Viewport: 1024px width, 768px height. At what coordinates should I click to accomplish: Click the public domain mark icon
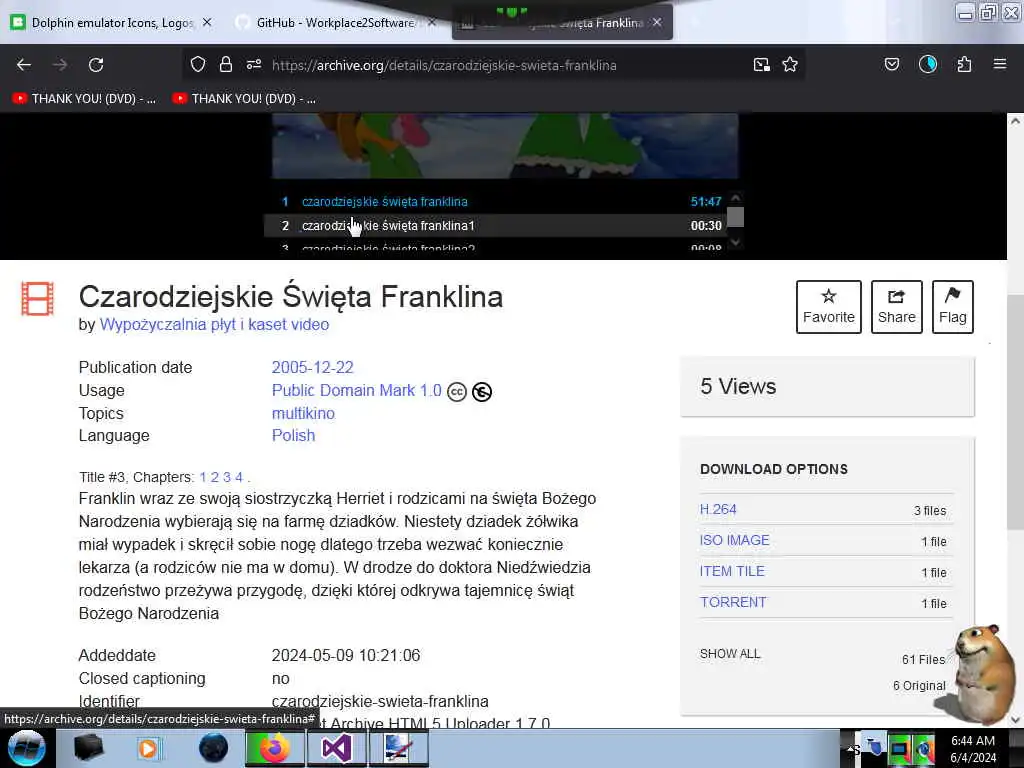click(x=482, y=392)
